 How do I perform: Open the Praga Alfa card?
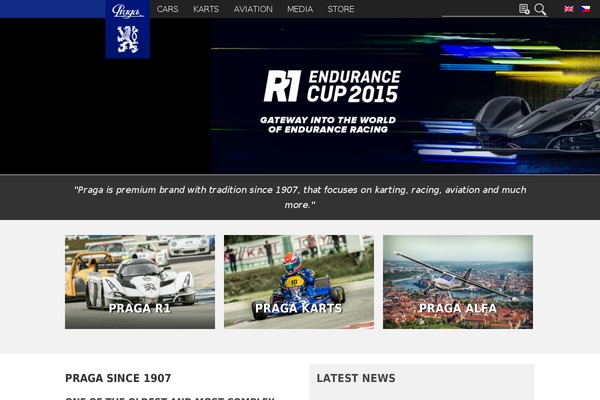tap(458, 282)
